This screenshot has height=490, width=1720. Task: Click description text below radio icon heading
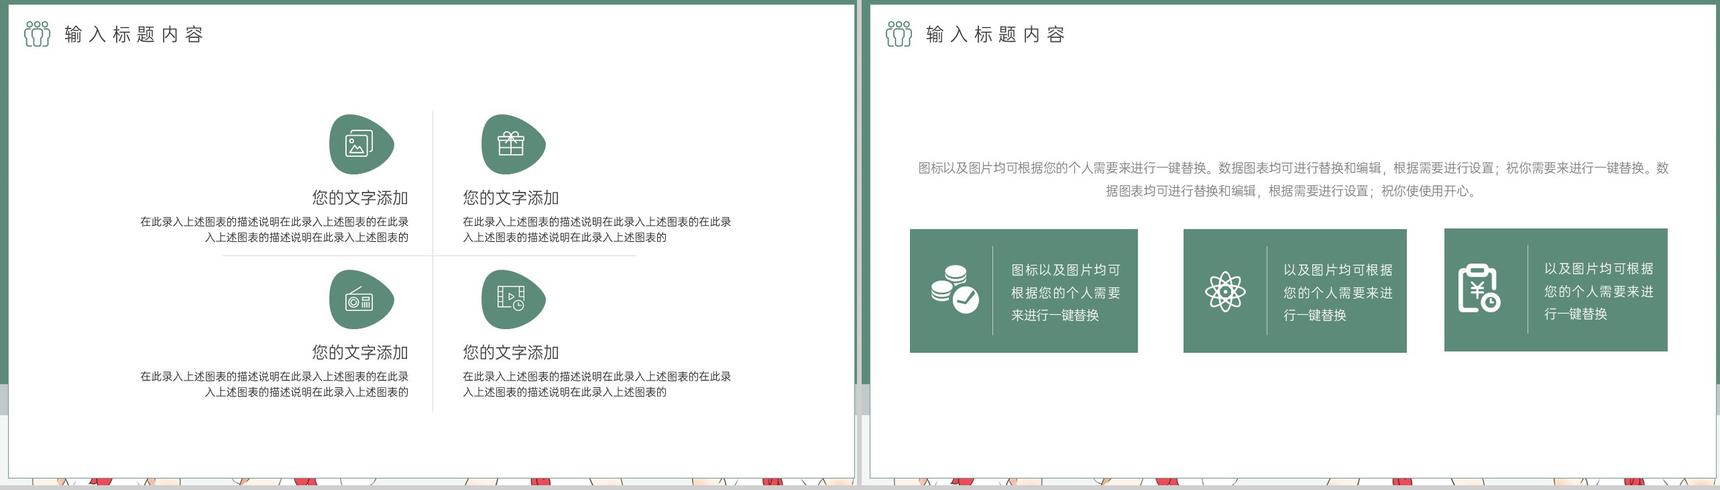(274, 385)
